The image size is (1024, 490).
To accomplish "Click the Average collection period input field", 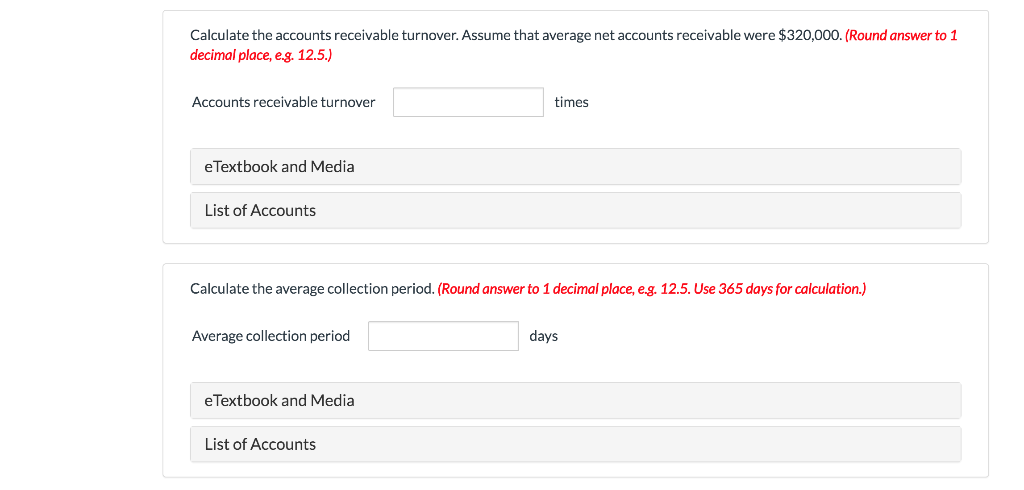I will pos(443,336).
